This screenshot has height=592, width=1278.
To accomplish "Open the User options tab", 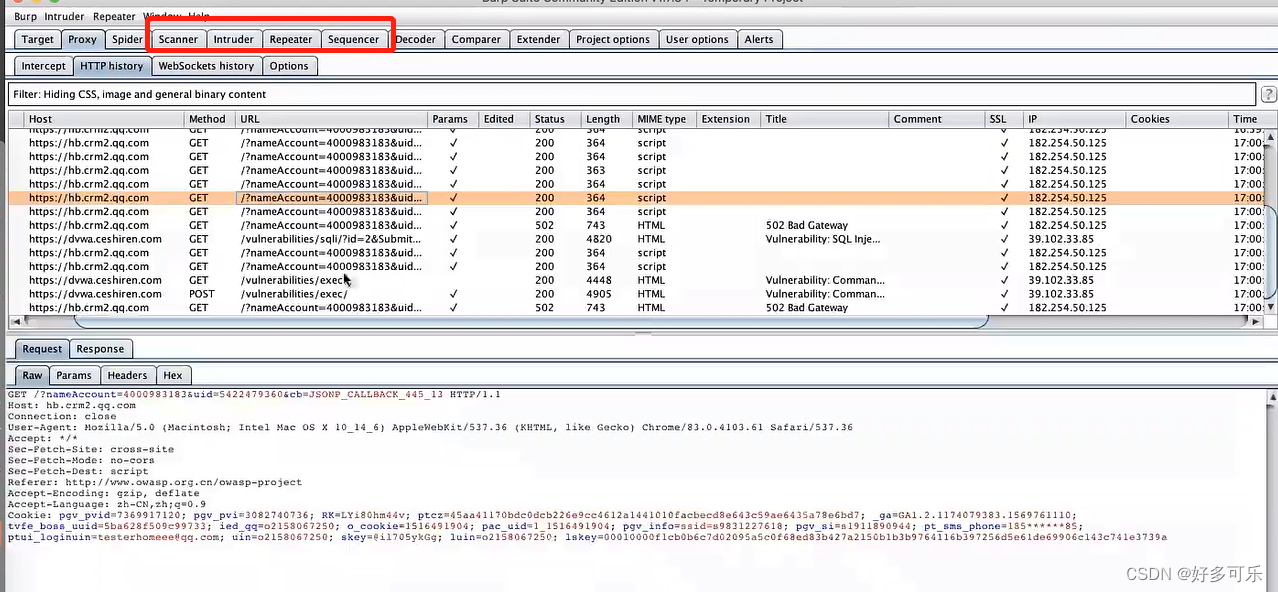I will pyautogui.click(x=697, y=39).
